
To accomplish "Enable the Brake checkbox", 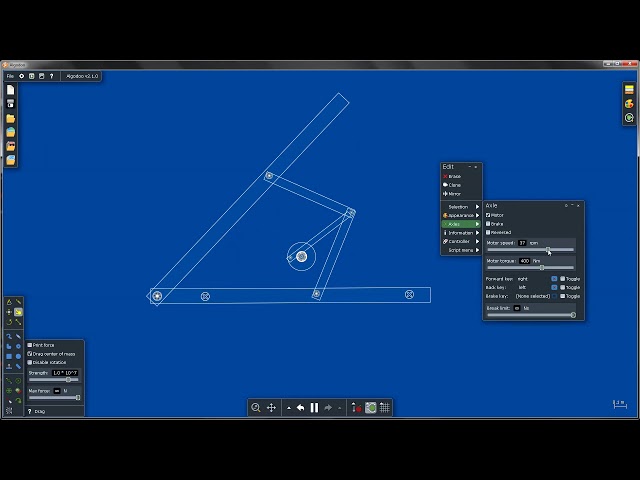I will [488, 224].
